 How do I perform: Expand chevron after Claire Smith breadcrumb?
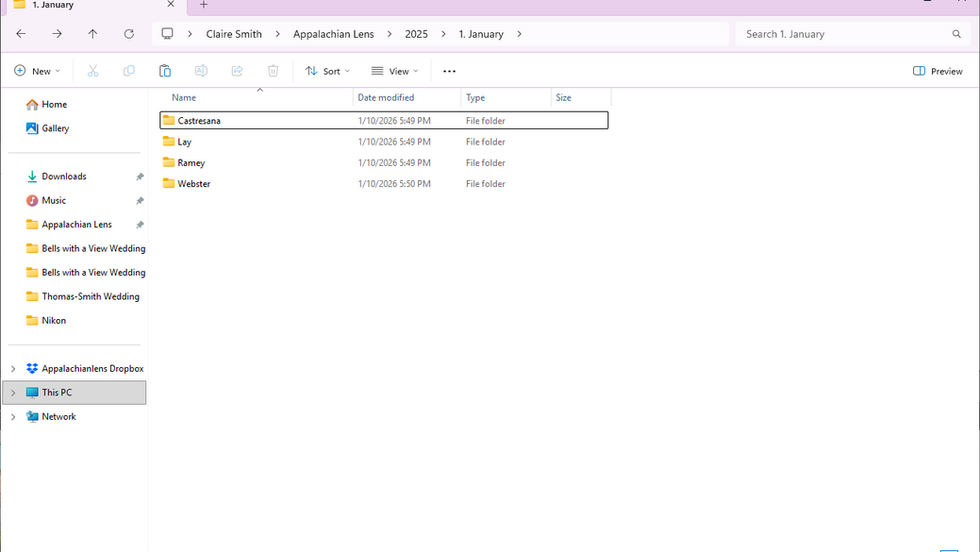[x=278, y=34]
